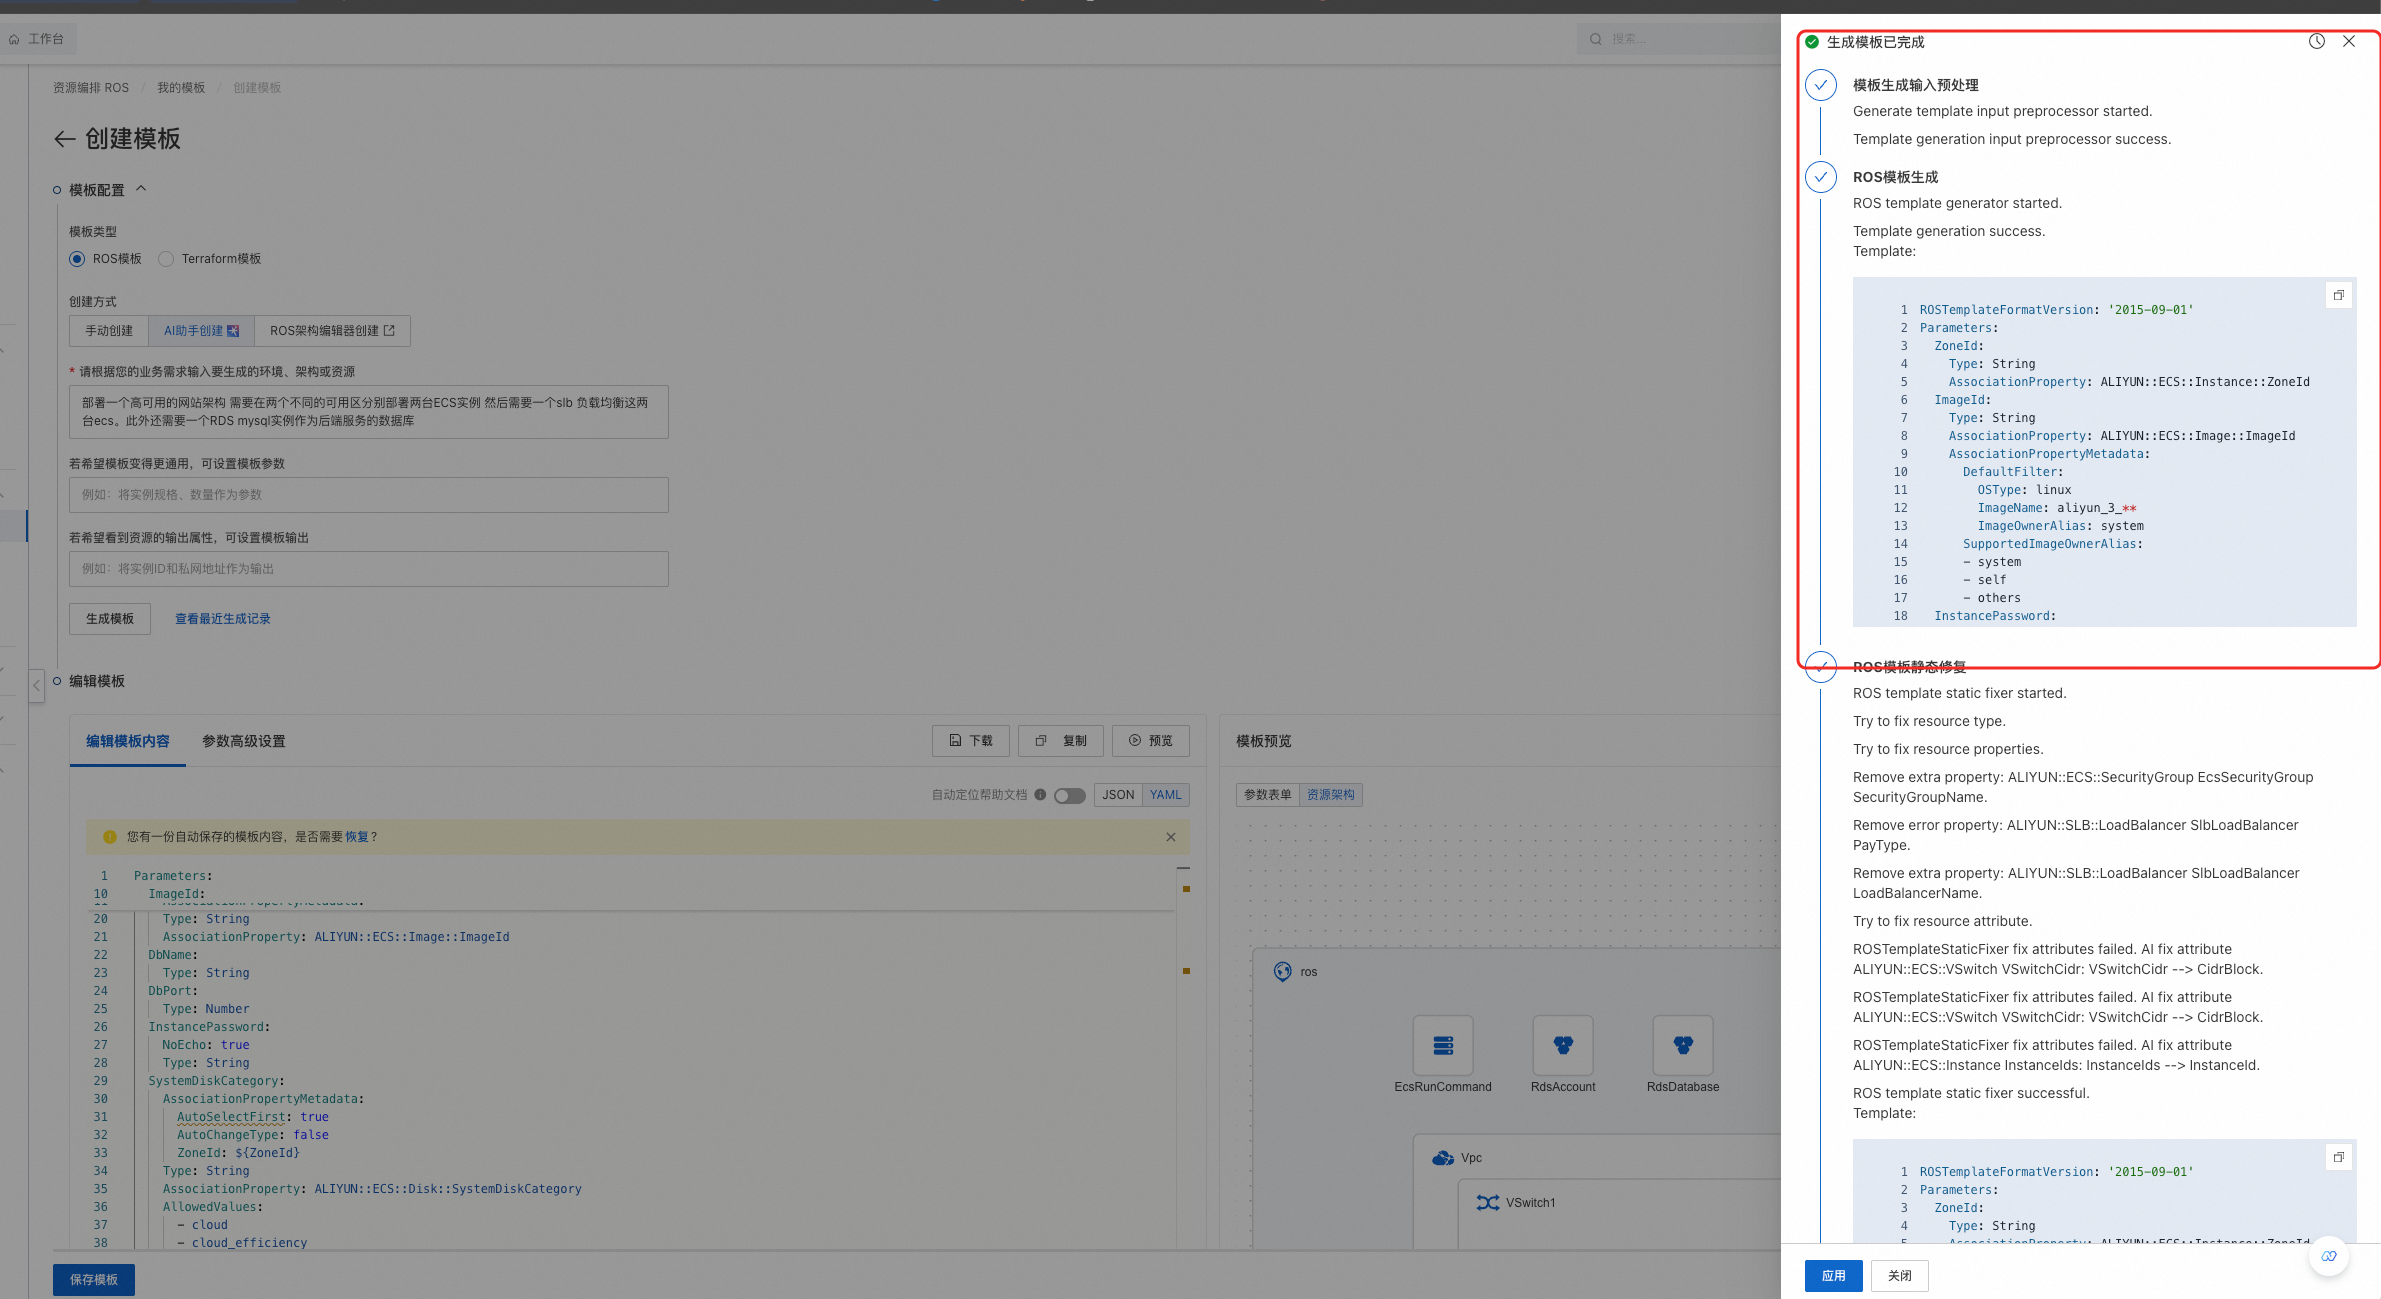Select the Terraform模板 radio button

[166, 259]
